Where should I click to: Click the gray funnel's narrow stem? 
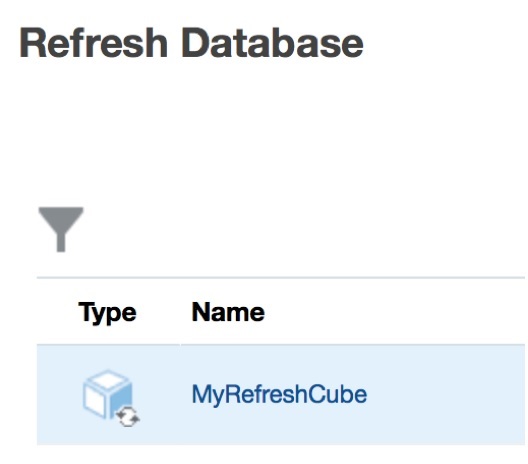click(x=61, y=243)
